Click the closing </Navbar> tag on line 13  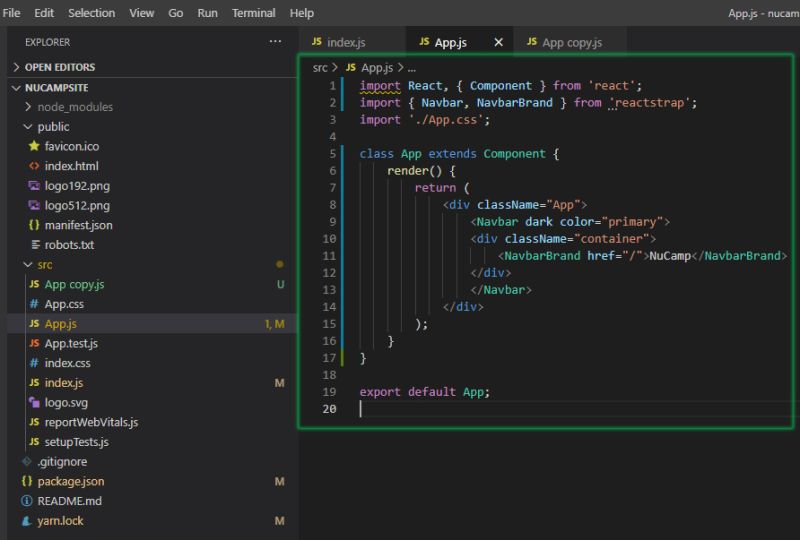point(501,290)
